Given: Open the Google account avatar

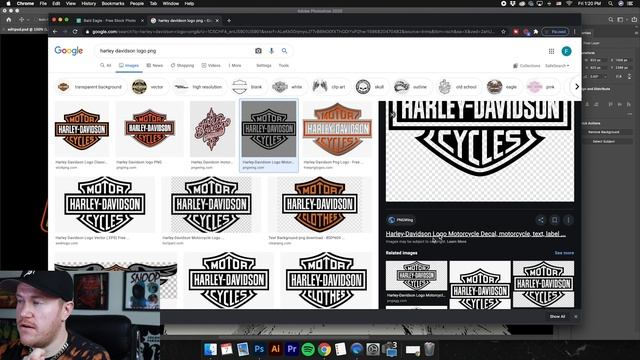Looking at the screenshot, I should click(566, 51).
